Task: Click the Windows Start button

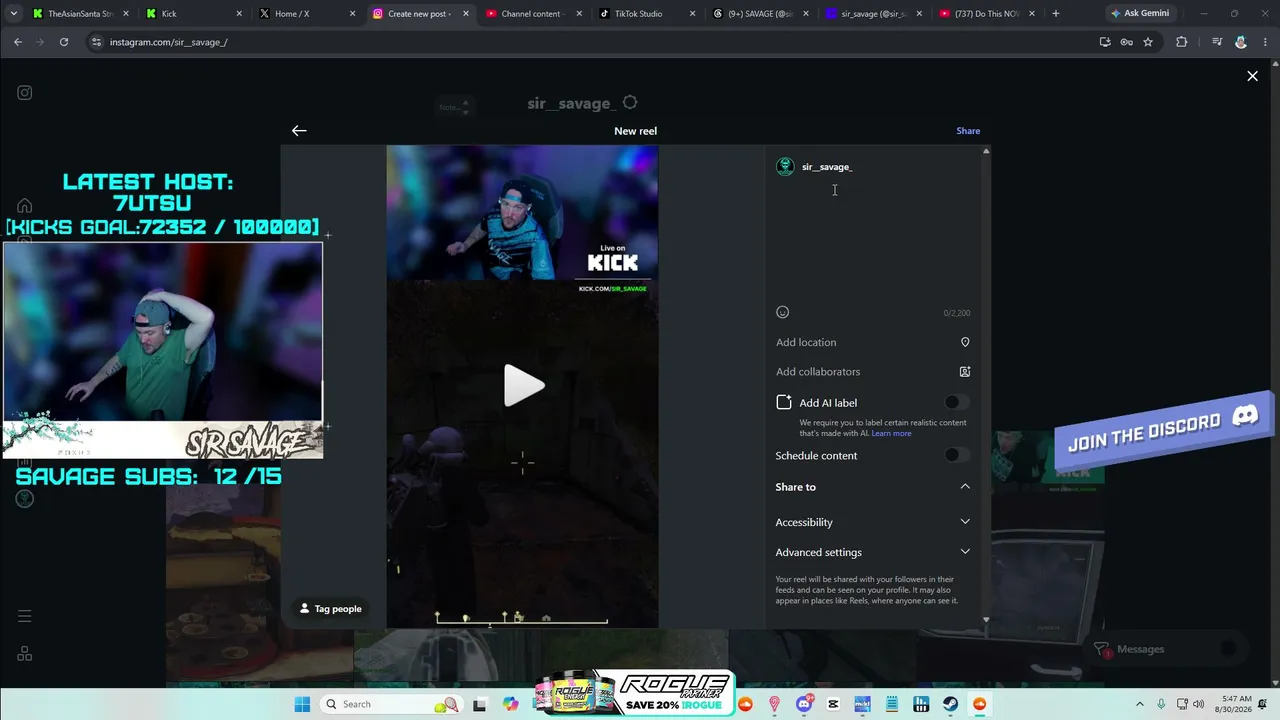Action: click(x=302, y=704)
